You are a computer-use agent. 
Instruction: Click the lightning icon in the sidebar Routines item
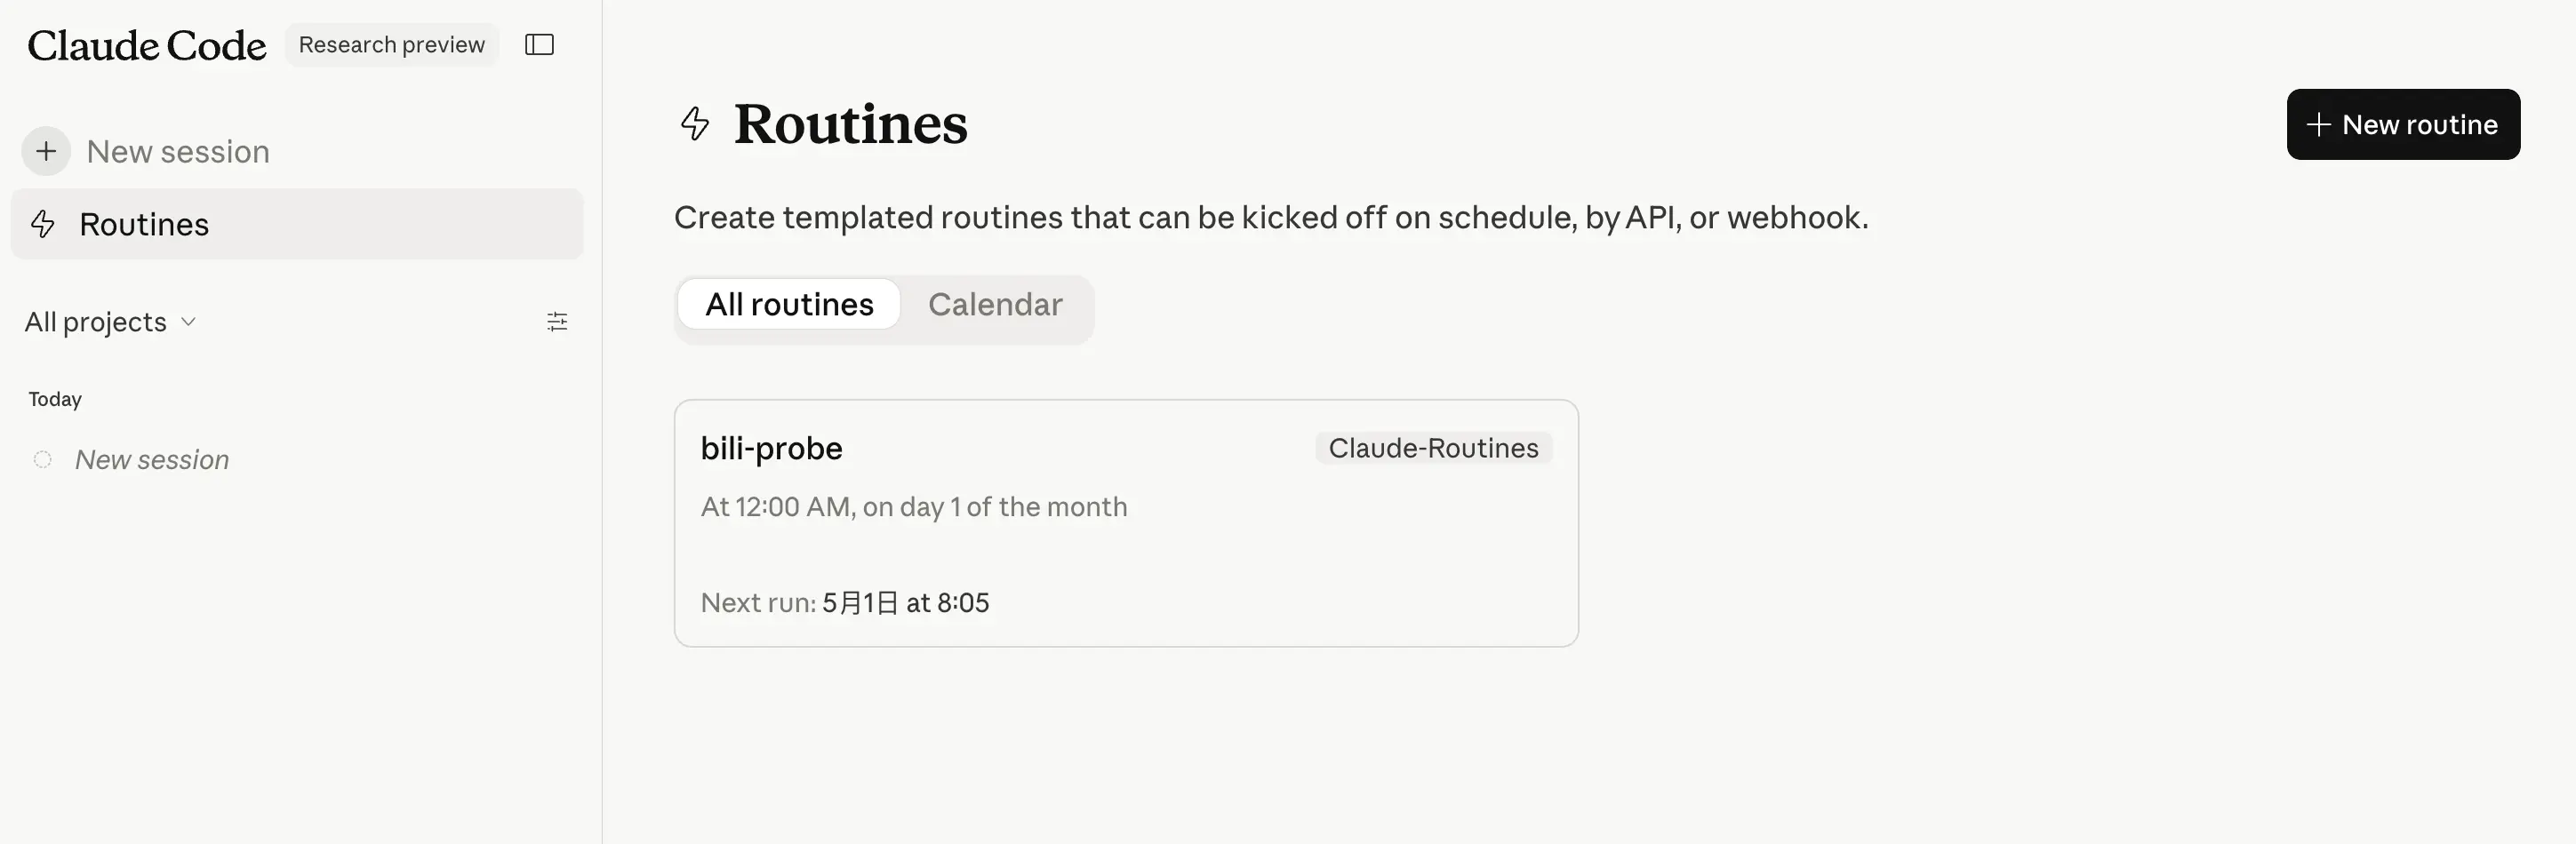43,224
